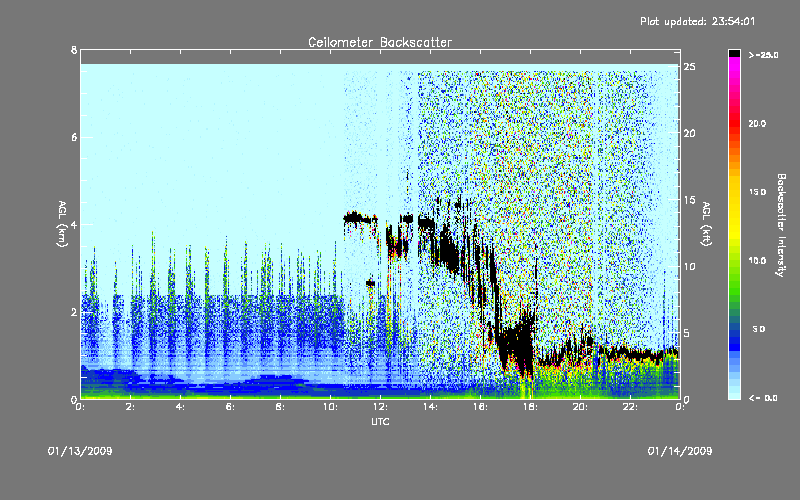Select the '6' tick on km axis
The height and width of the screenshot is (500, 800).
(x=74, y=137)
